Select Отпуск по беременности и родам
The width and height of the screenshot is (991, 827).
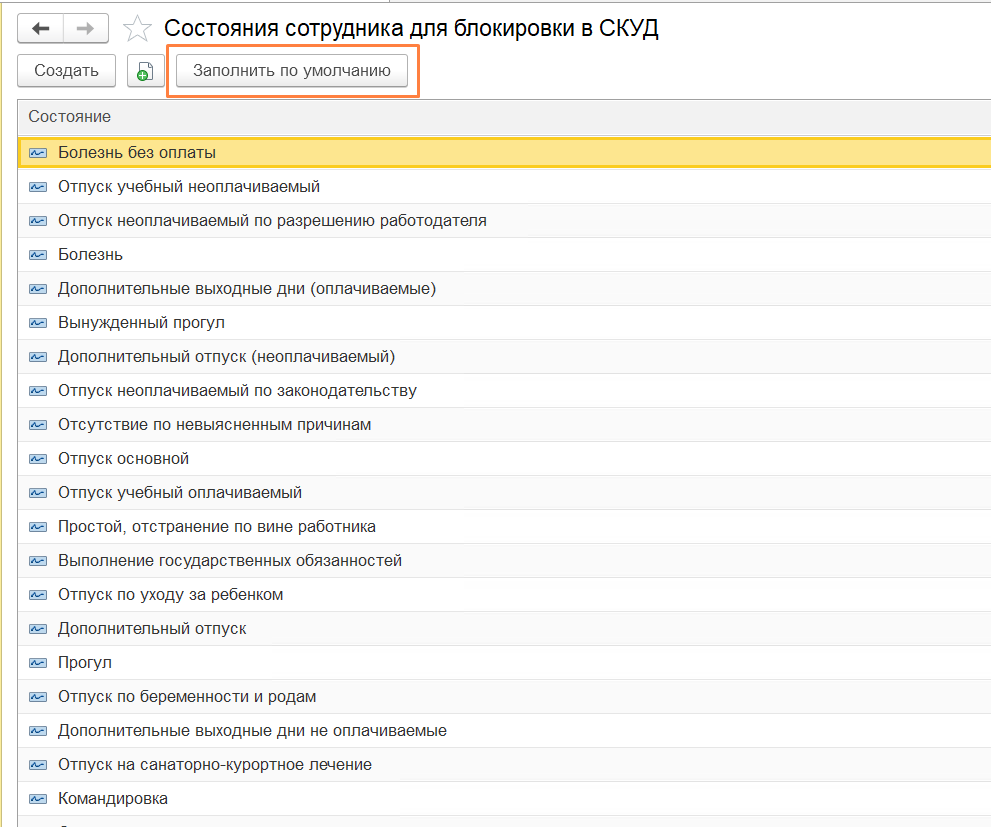point(187,697)
